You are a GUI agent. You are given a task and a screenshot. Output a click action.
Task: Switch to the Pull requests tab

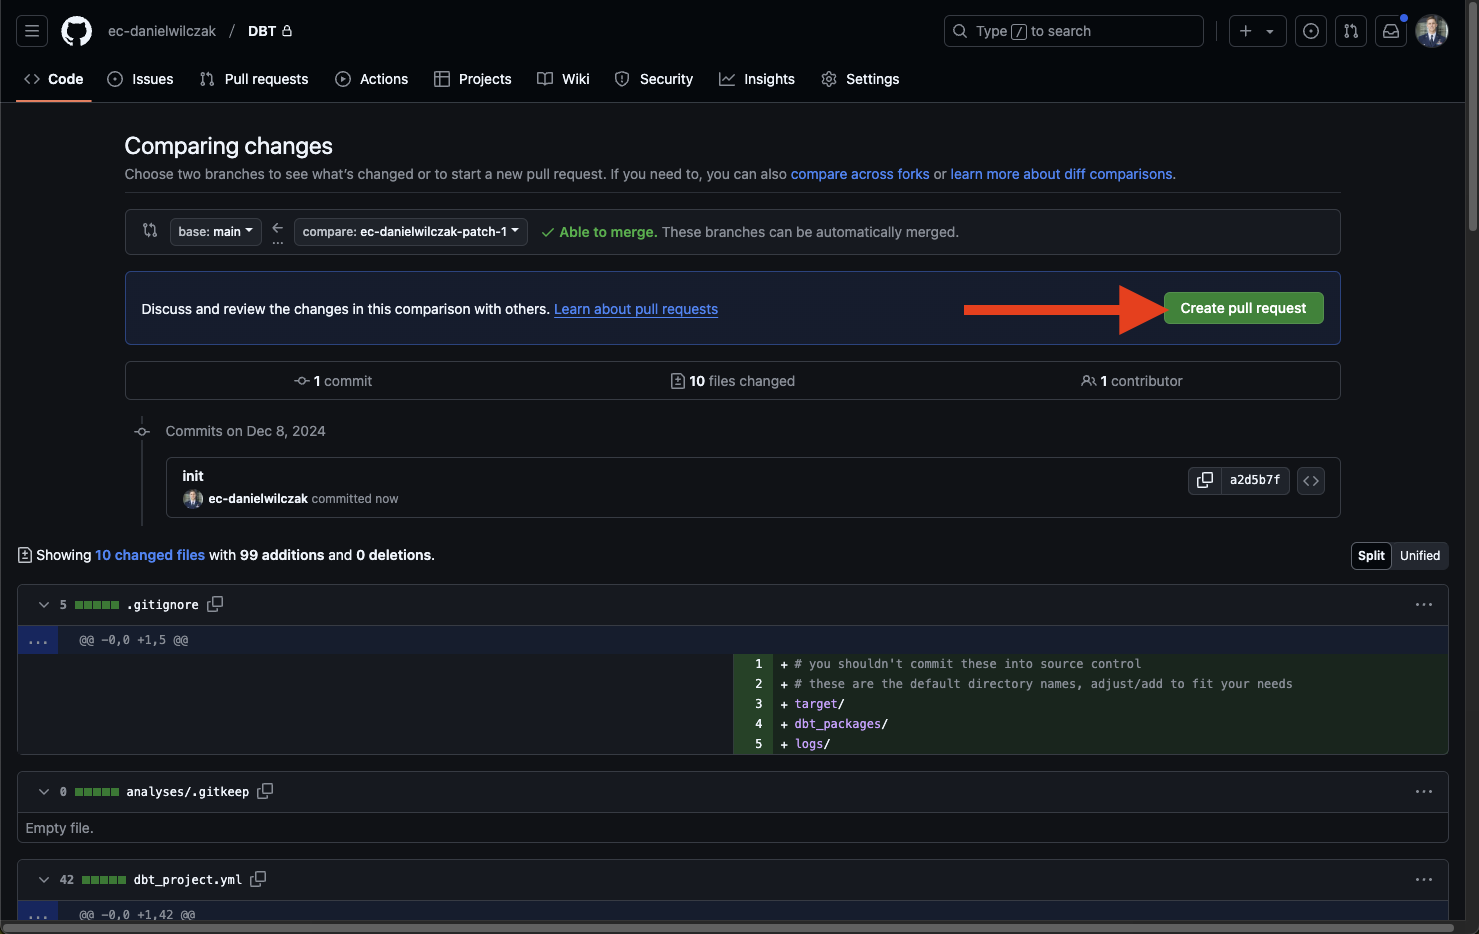coord(254,79)
